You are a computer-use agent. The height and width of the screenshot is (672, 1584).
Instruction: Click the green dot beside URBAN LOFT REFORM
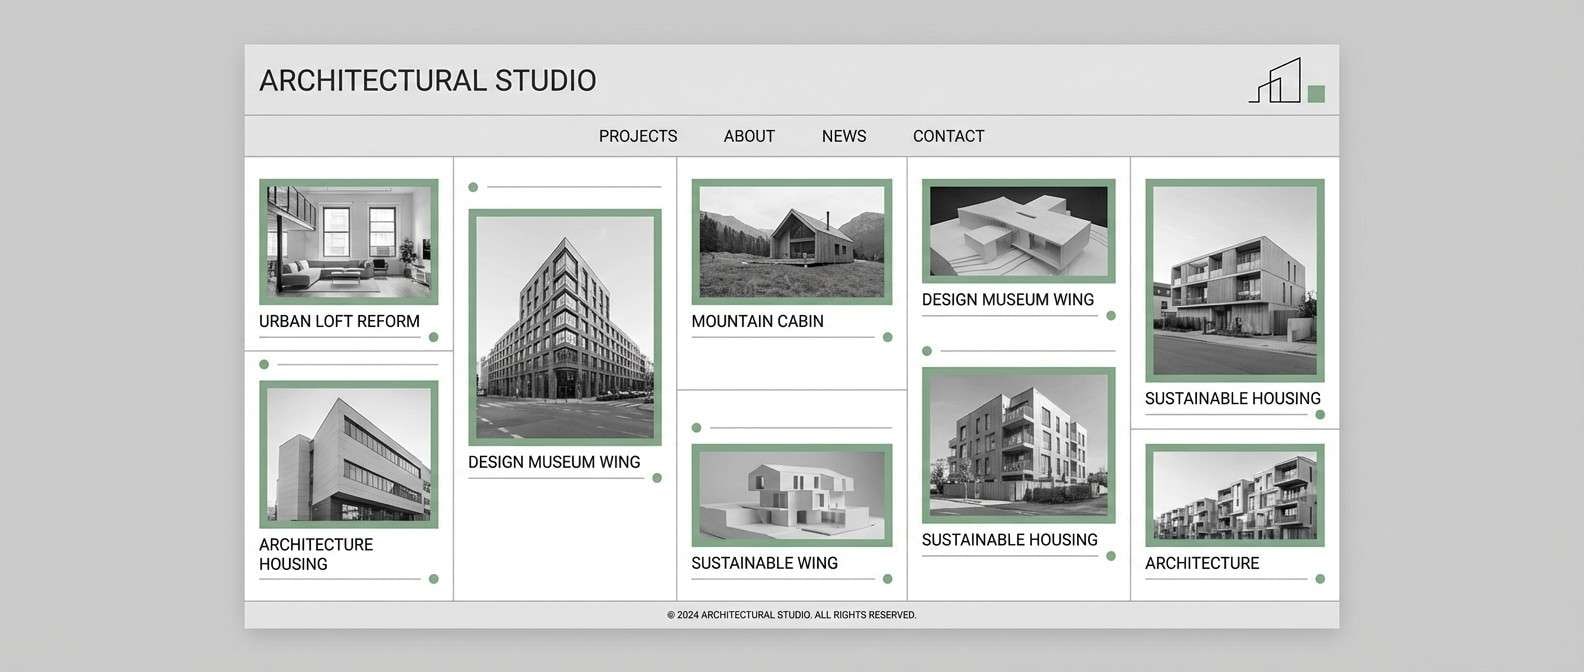[433, 337]
